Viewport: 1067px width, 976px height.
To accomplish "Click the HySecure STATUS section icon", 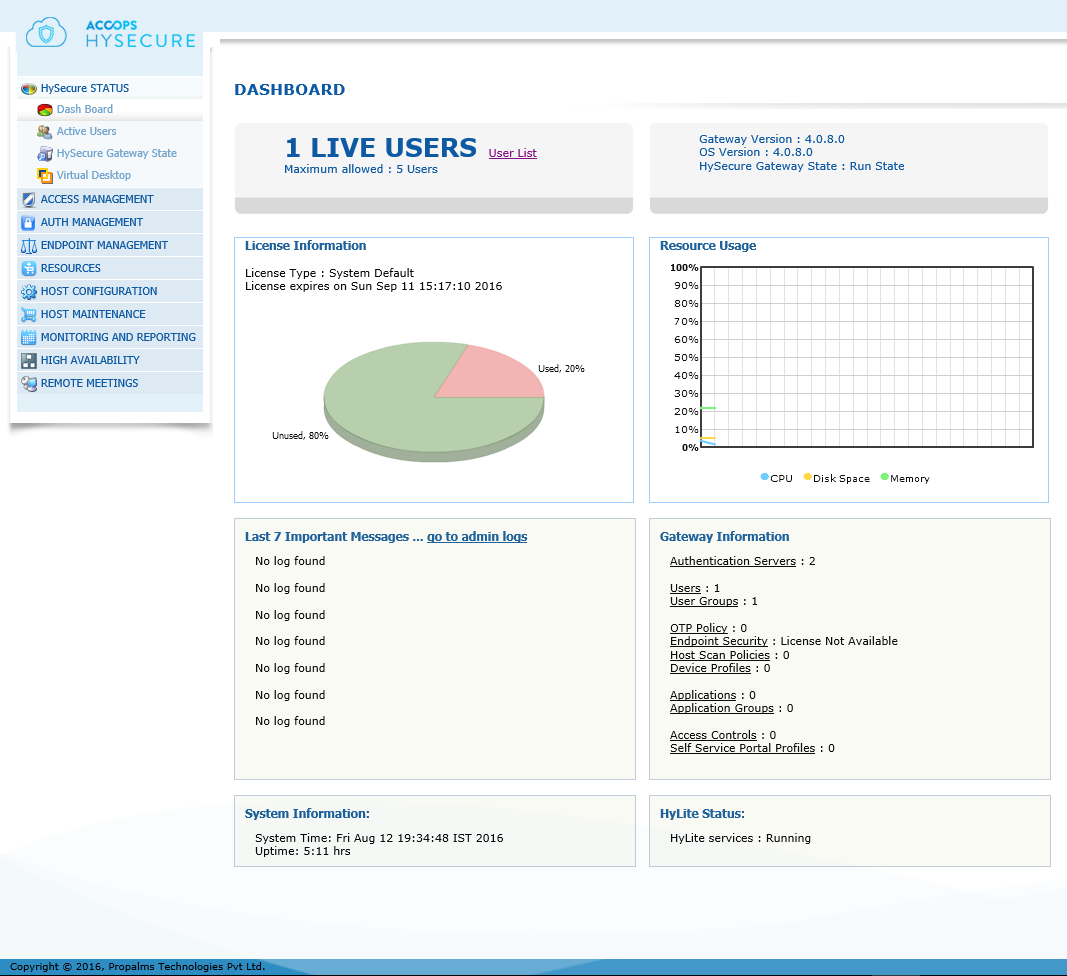I will (29, 88).
